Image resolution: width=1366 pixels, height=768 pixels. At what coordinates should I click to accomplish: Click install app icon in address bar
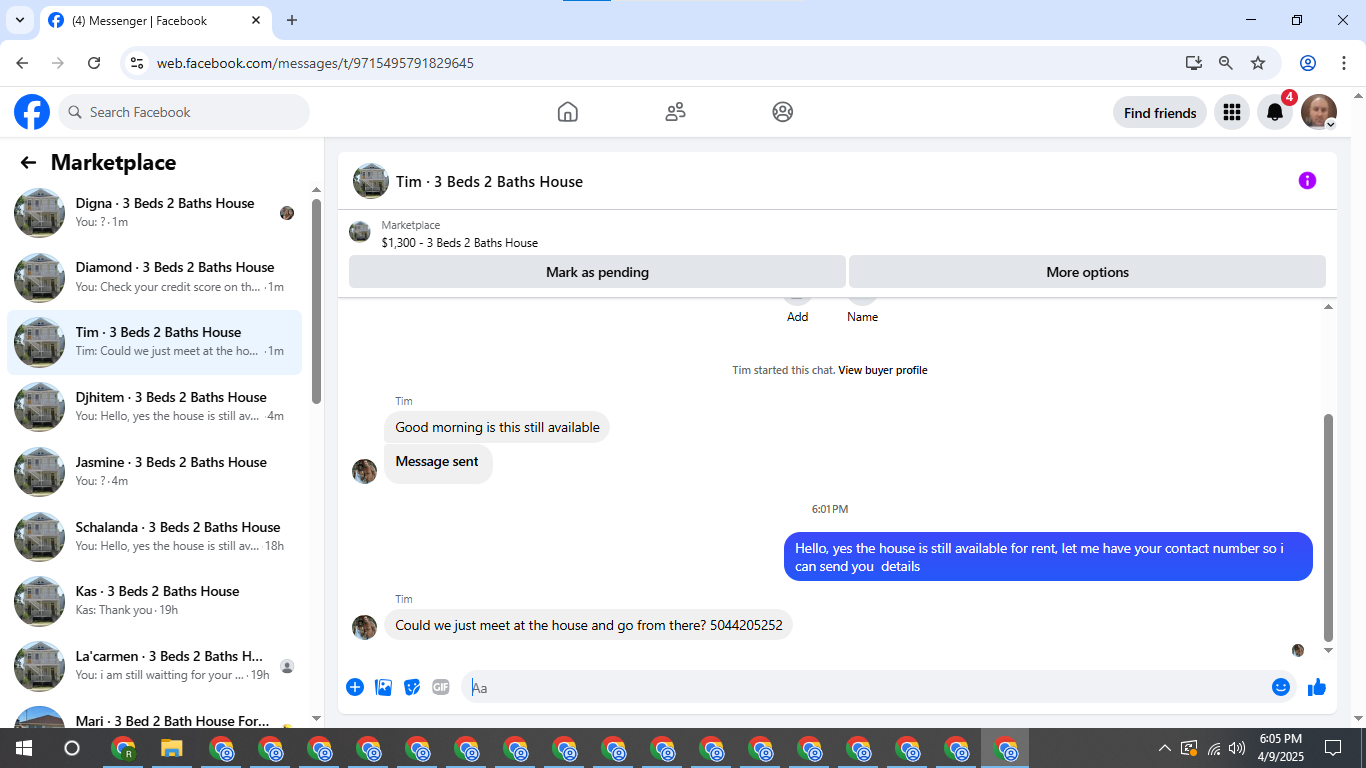[1194, 63]
